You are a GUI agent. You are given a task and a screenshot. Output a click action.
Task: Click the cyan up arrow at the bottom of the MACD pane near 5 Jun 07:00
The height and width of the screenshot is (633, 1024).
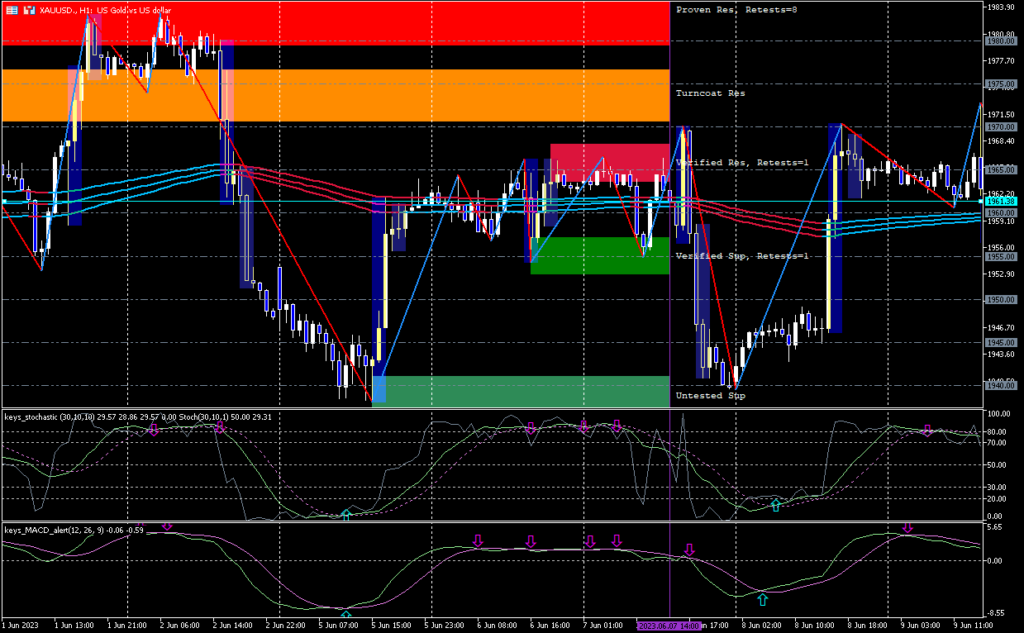pyautogui.click(x=346, y=614)
